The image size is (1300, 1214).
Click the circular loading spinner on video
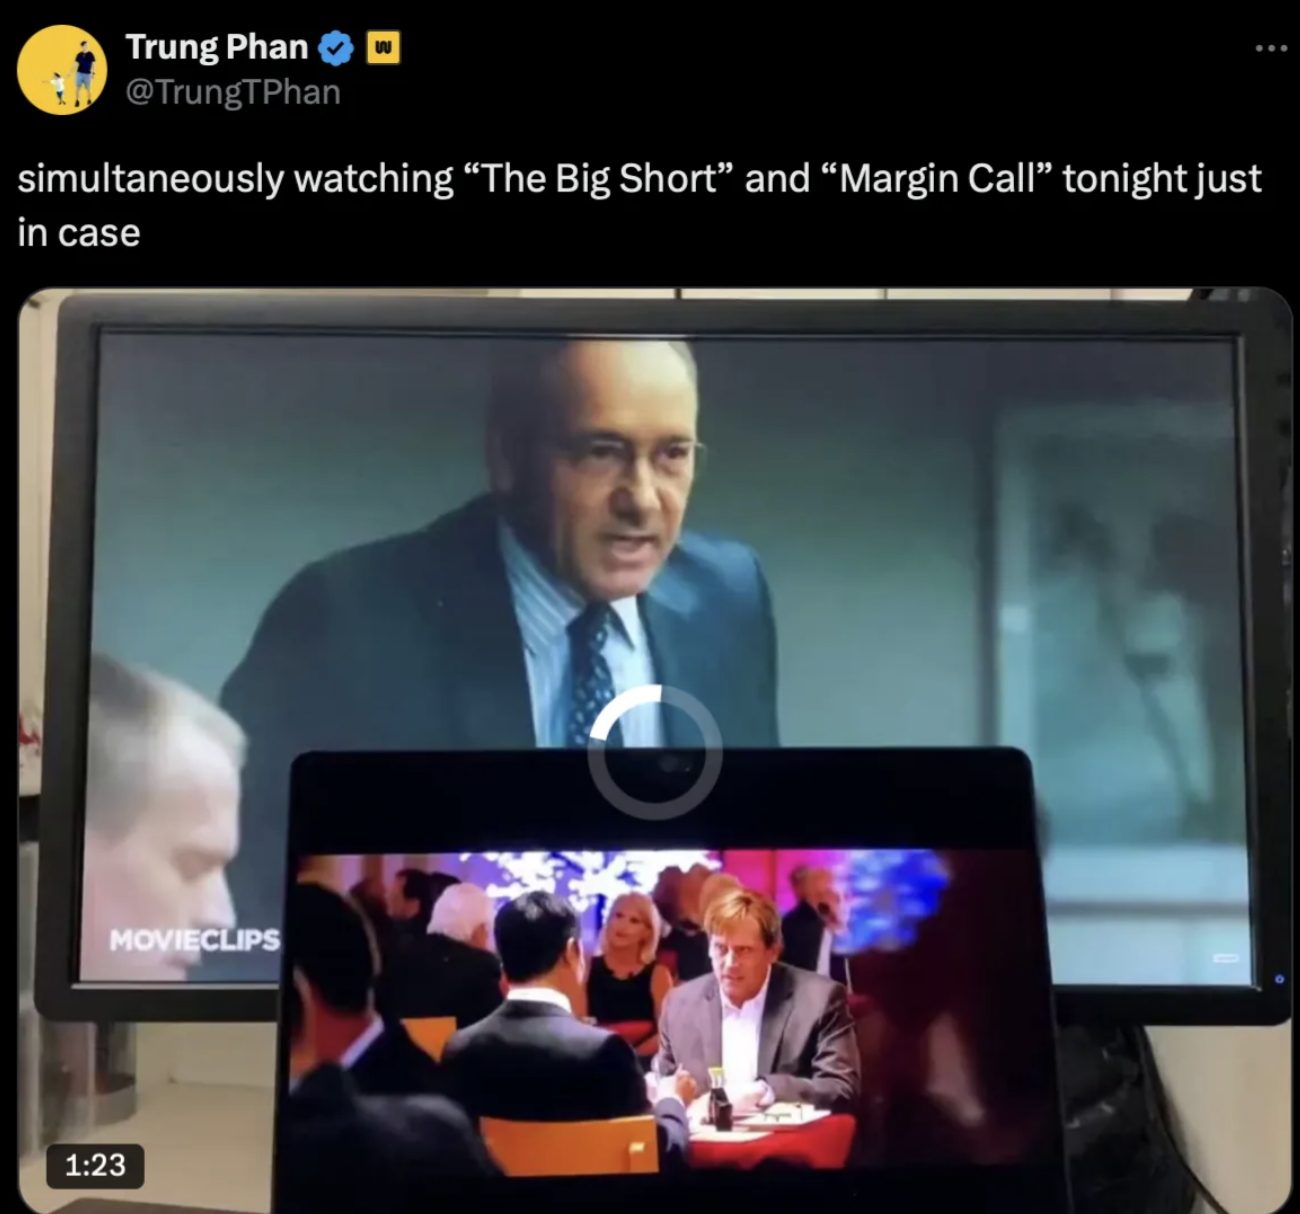click(655, 752)
